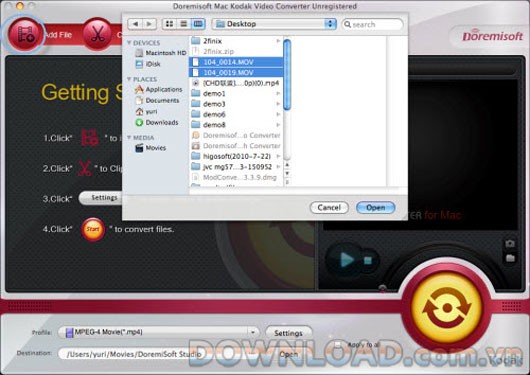Click Settings button beside Profile
The width and height of the screenshot is (530, 375).
coord(288,333)
